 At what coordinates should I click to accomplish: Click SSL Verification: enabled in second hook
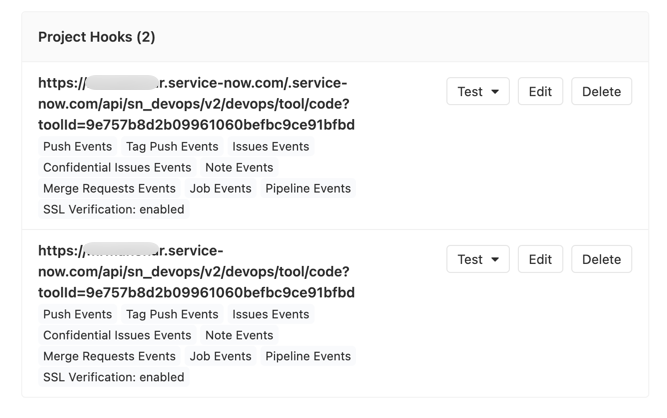coord(114,377)
